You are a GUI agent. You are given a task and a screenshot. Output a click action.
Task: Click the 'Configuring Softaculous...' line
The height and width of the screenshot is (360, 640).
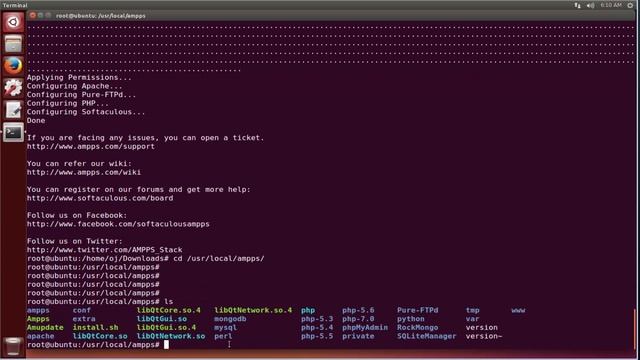coord(86,112)
